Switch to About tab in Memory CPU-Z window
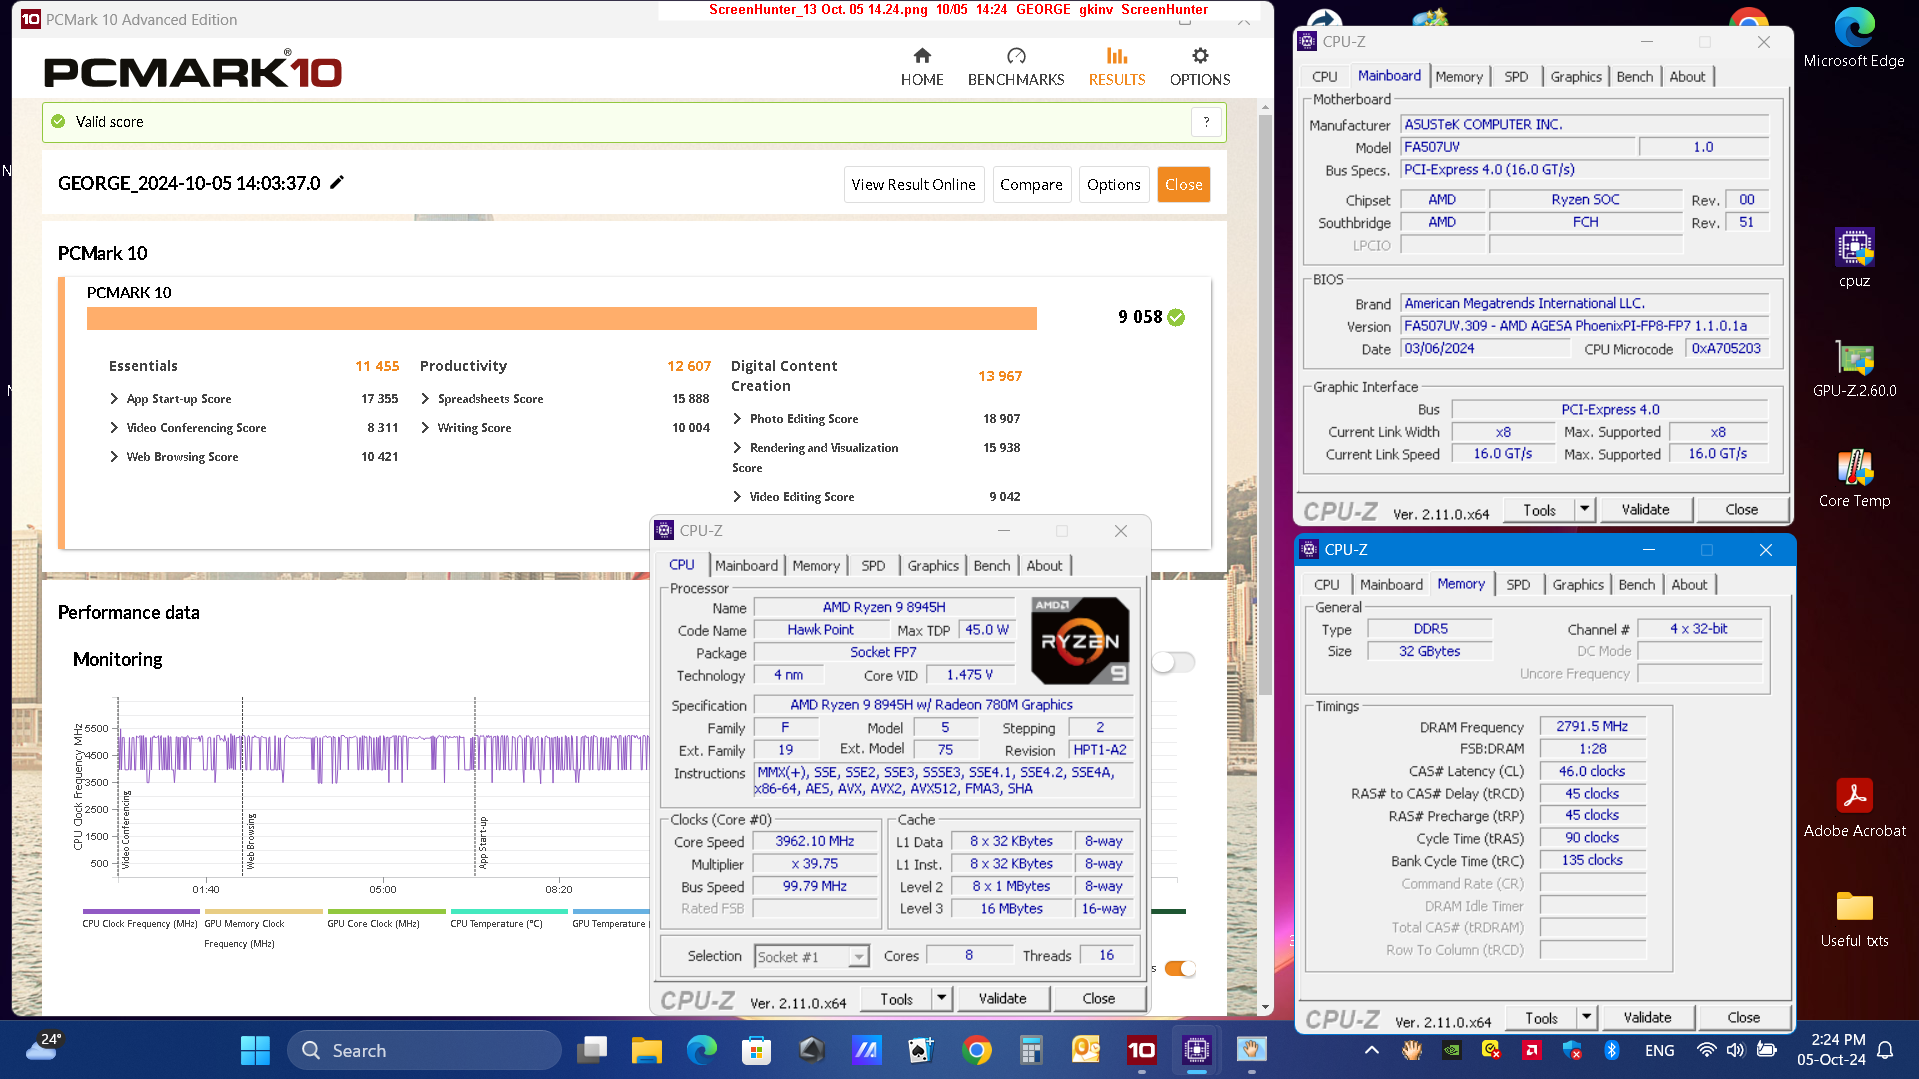 [x=1689, y=584]
